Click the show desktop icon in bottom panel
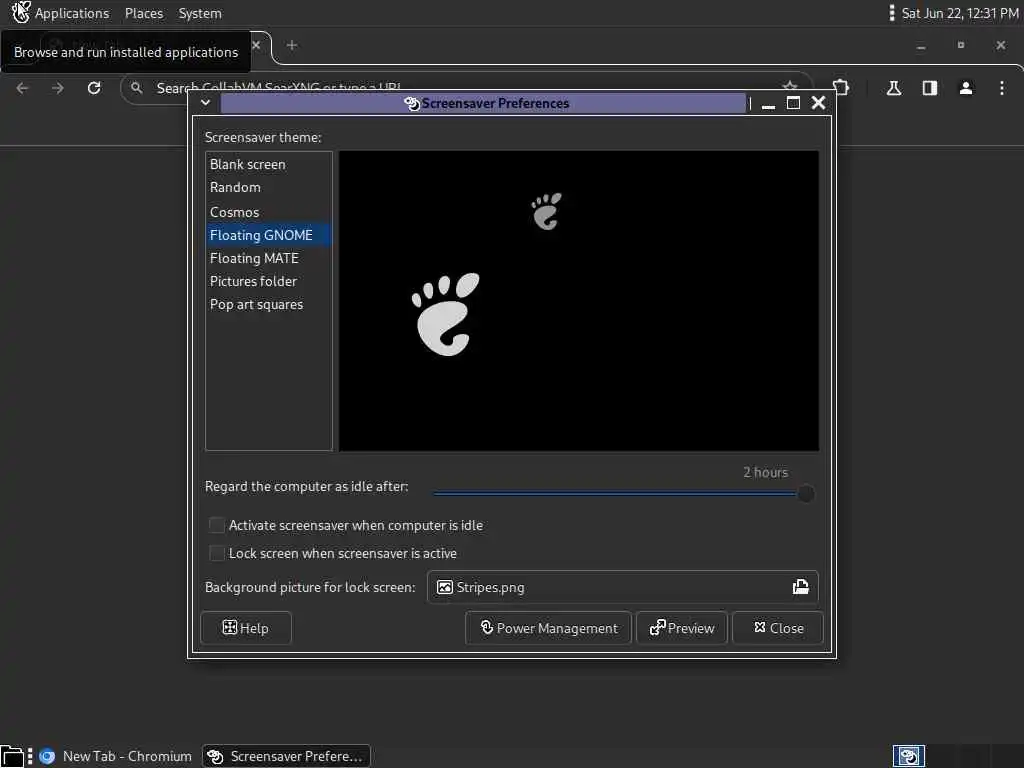The width and height of the screenshot is (1024, 768). 12,756
